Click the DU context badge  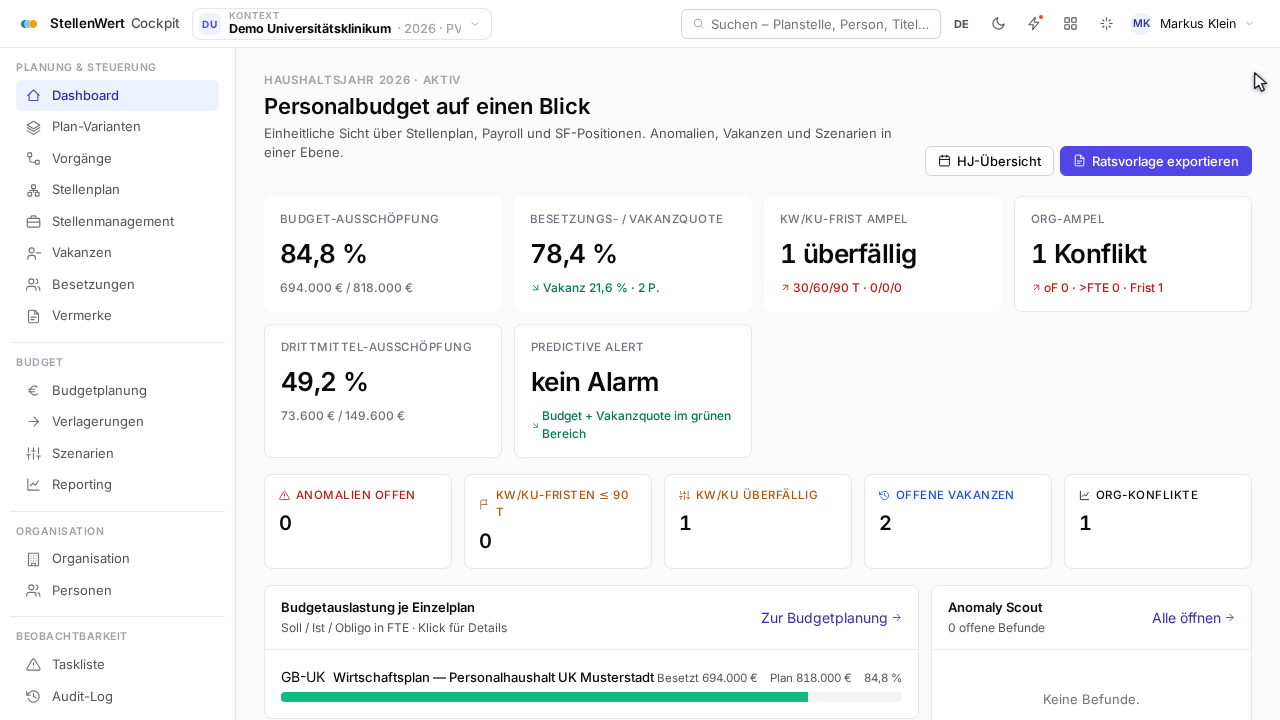click(x=210, y=24)
